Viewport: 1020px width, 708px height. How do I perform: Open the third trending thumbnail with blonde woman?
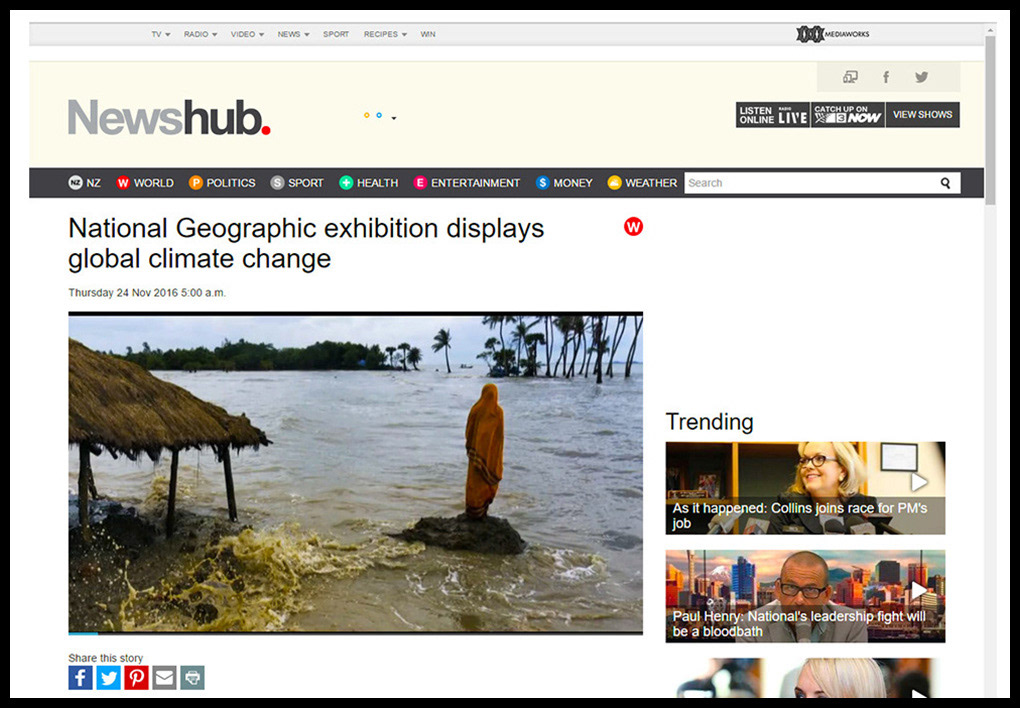pos(805,677)
